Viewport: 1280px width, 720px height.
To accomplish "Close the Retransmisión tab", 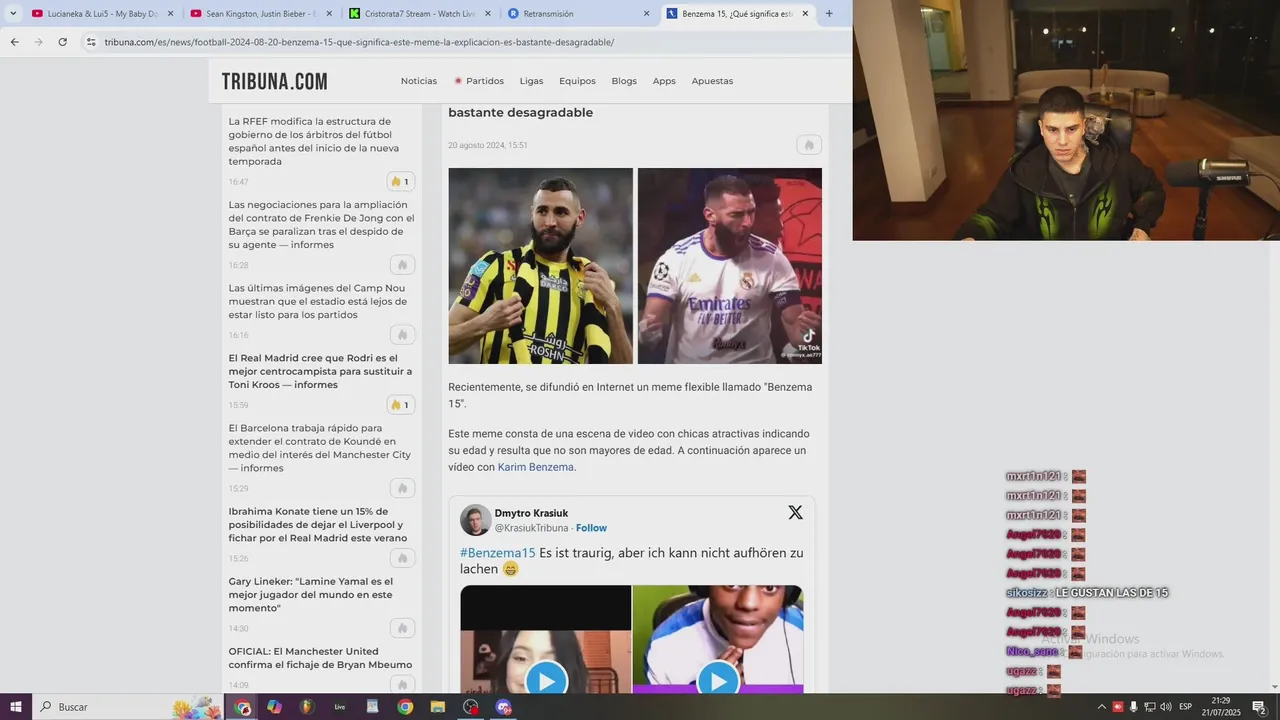I will [646, 13].
